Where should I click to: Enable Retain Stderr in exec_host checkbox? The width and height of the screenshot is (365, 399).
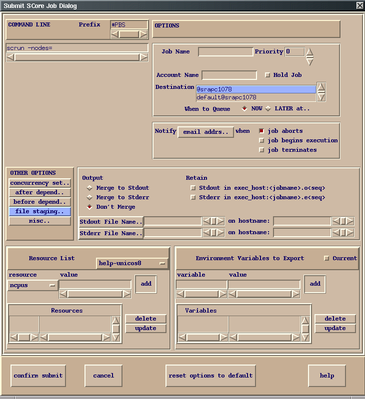tap(193, 197)
